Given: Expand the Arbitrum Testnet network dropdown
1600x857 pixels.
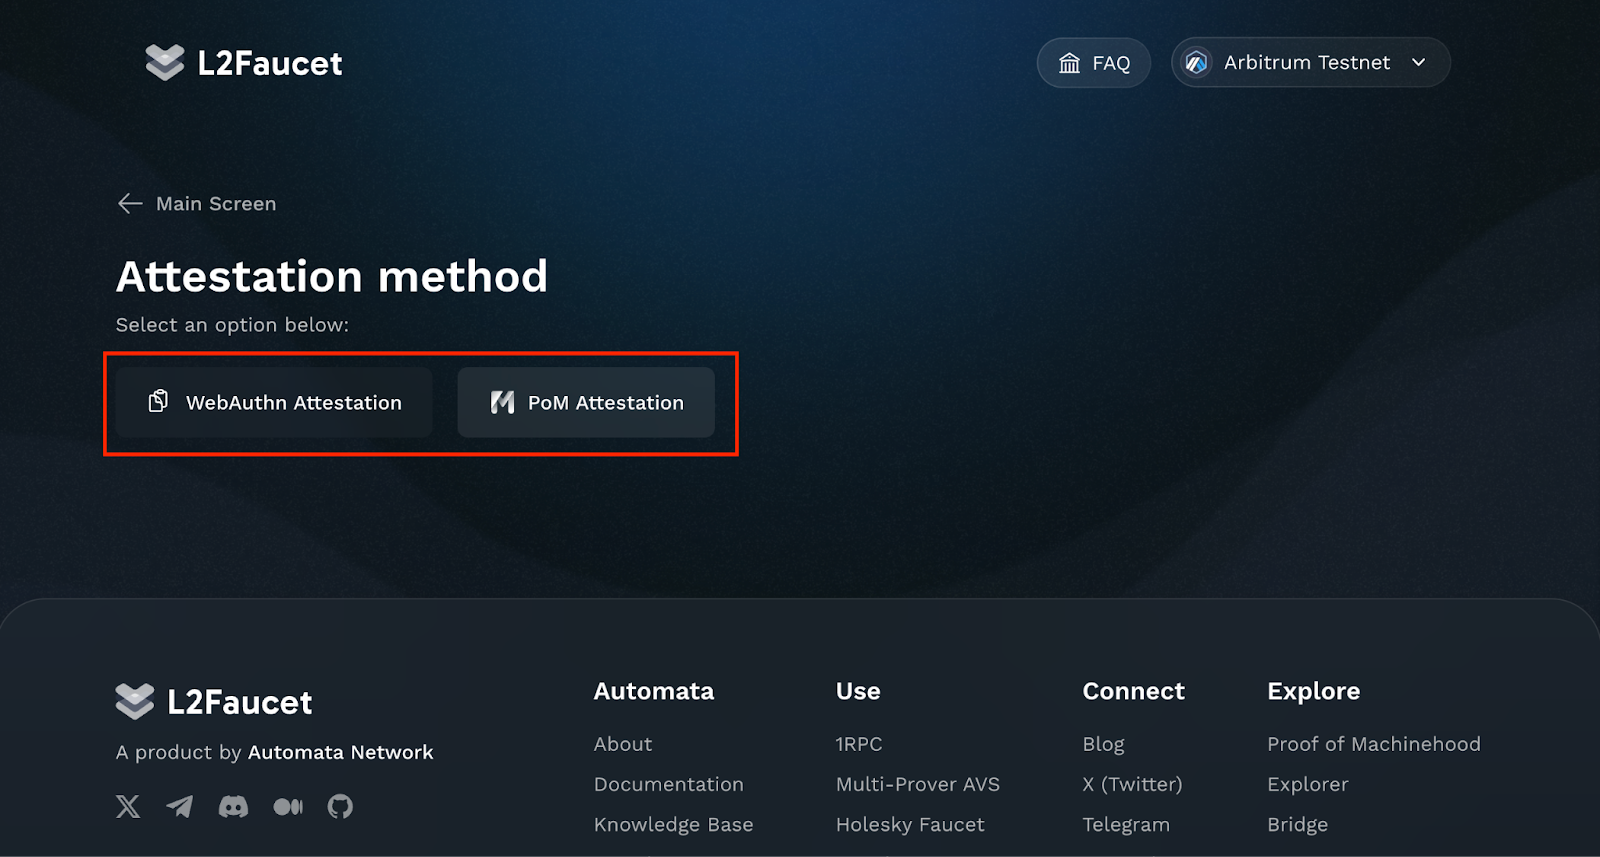Looking at the screenshot, I should pyautogui.click(x=1309, y=63).
